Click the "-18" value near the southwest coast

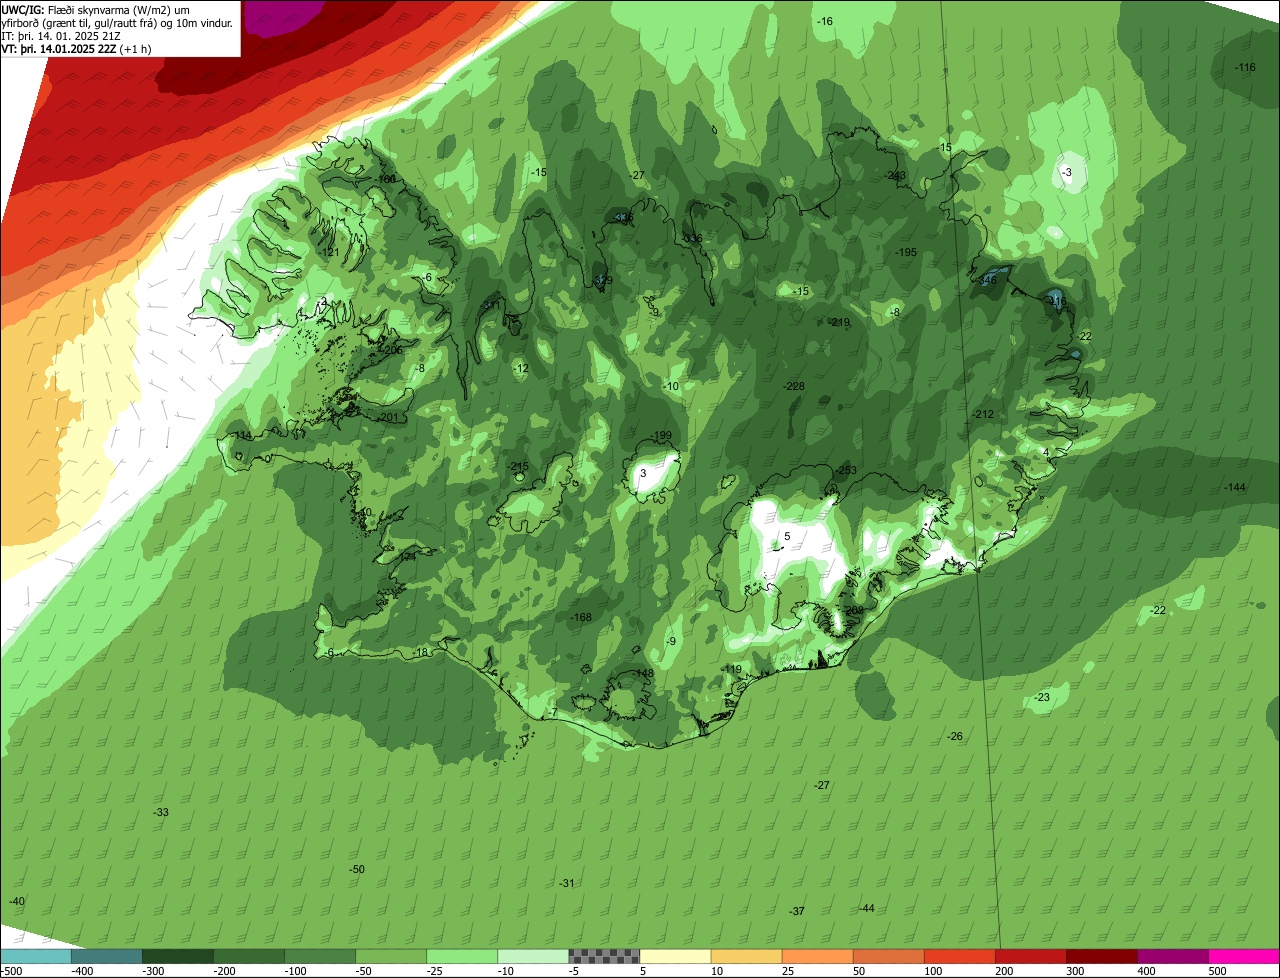[420, 652]
